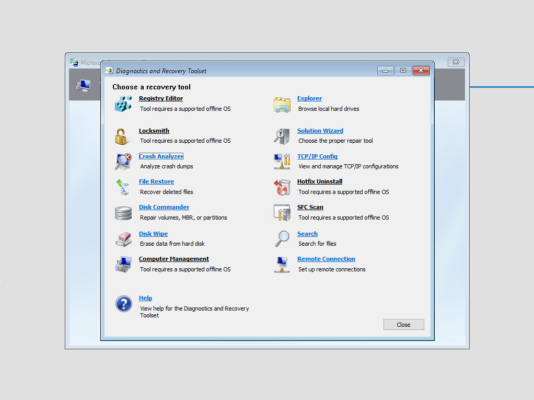Click the Close button at bottom right
This screenshot has height=400, width=534.
(x=404, y=324)
